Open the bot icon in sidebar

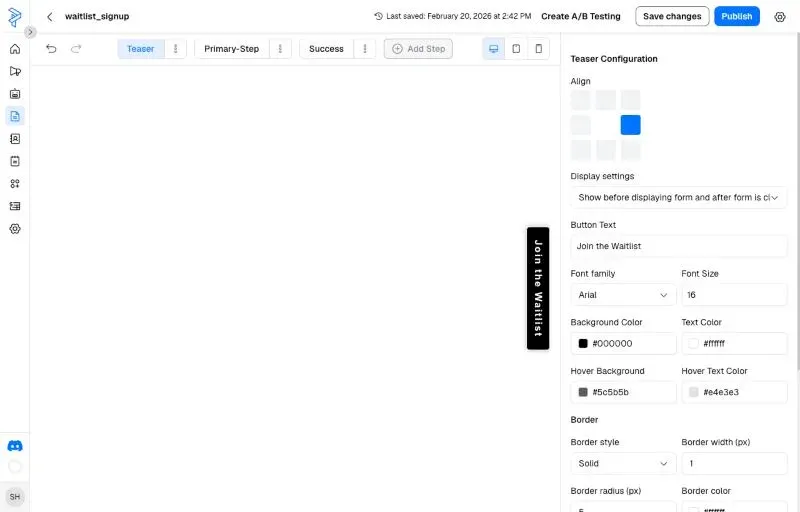pos(15,94)
